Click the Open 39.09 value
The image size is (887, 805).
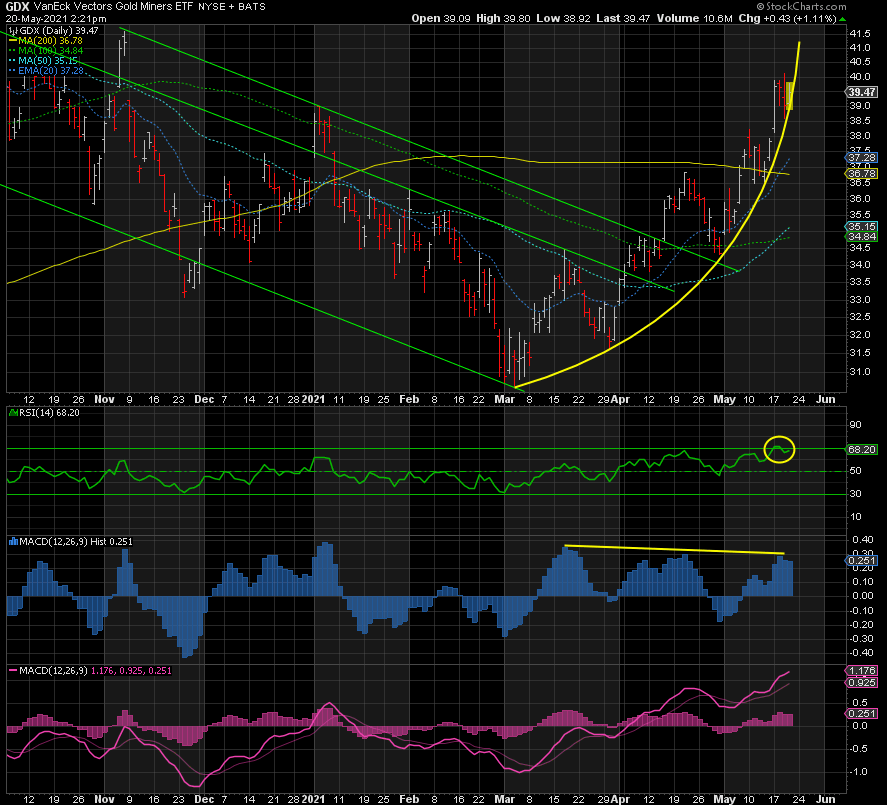(440, 19)
